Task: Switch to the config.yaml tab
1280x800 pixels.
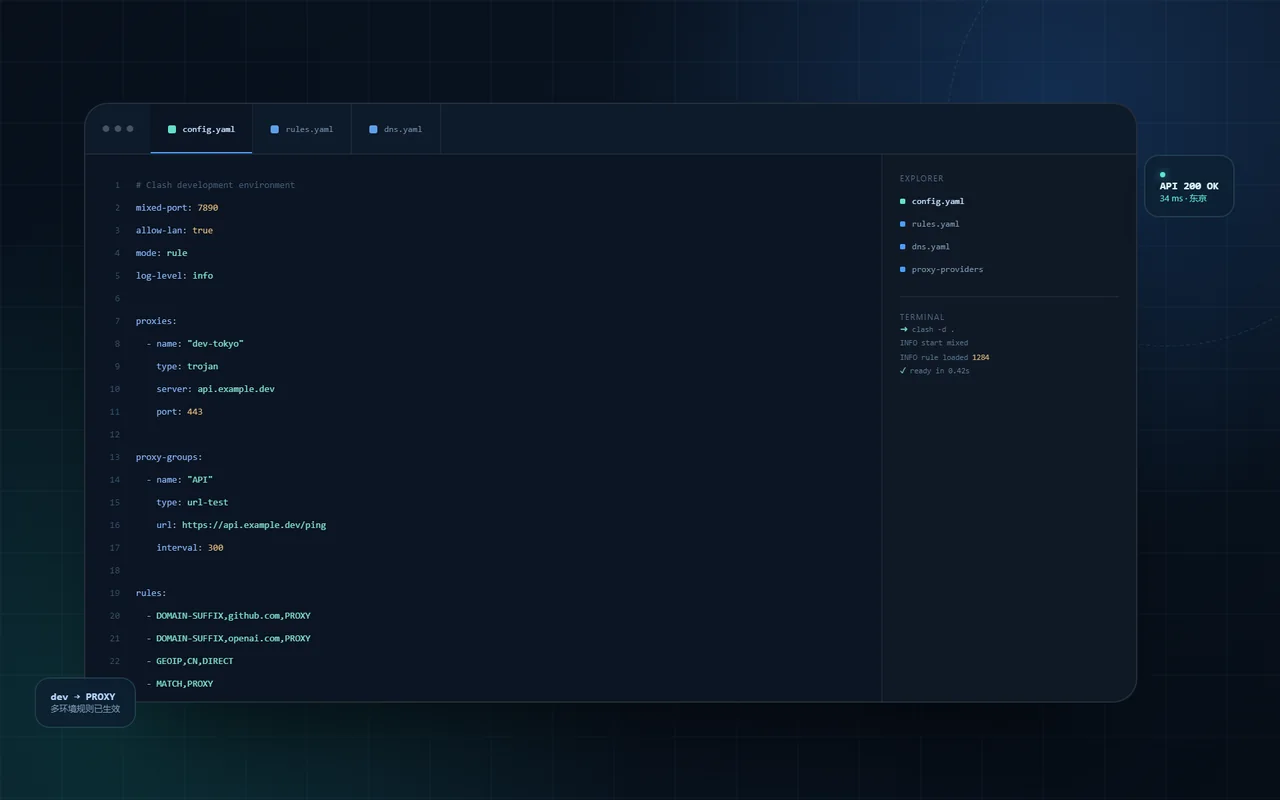Action: pyautogui.click(x=201, y=129)
